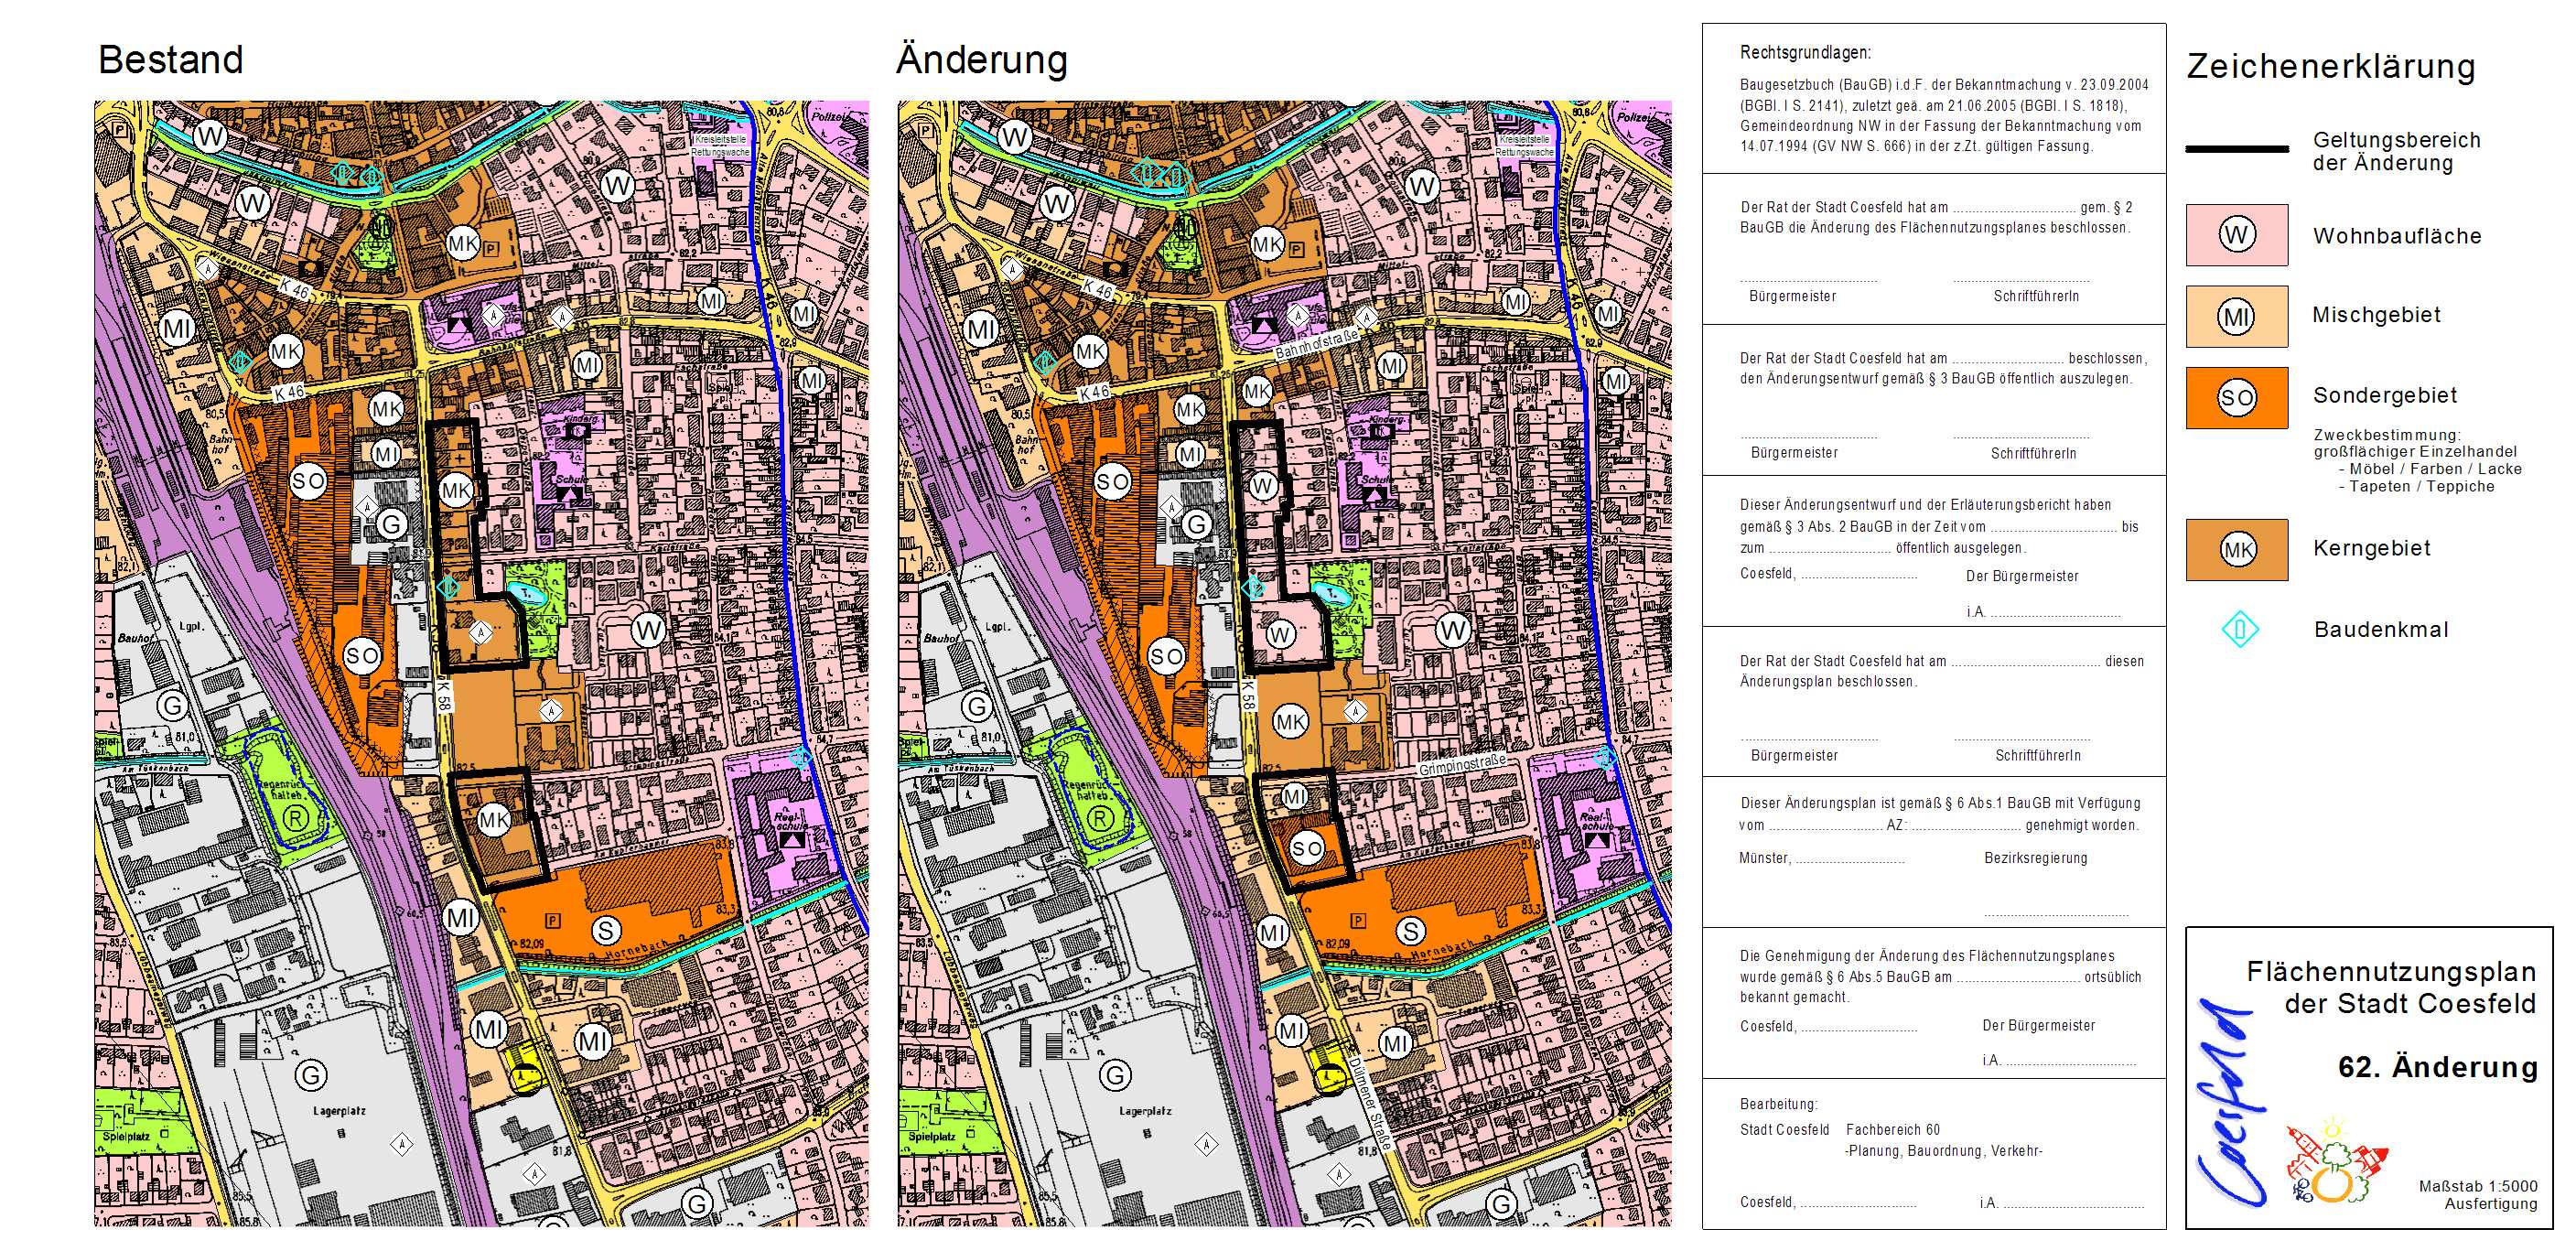Screen dimensions: 2576x1251
Task: Click the Änderung heading
Action: click(x=981, y=60)
